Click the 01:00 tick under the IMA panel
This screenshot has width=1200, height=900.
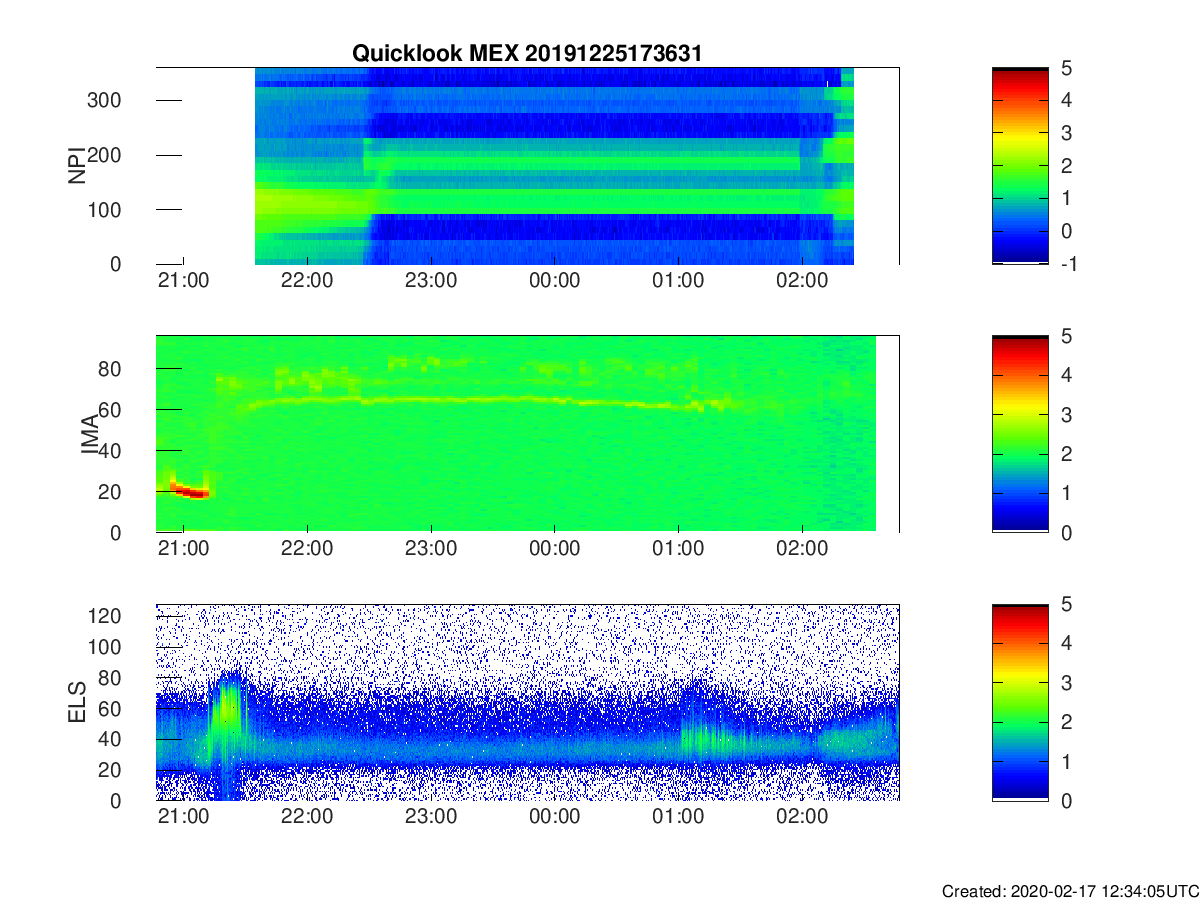click(679, 548)
